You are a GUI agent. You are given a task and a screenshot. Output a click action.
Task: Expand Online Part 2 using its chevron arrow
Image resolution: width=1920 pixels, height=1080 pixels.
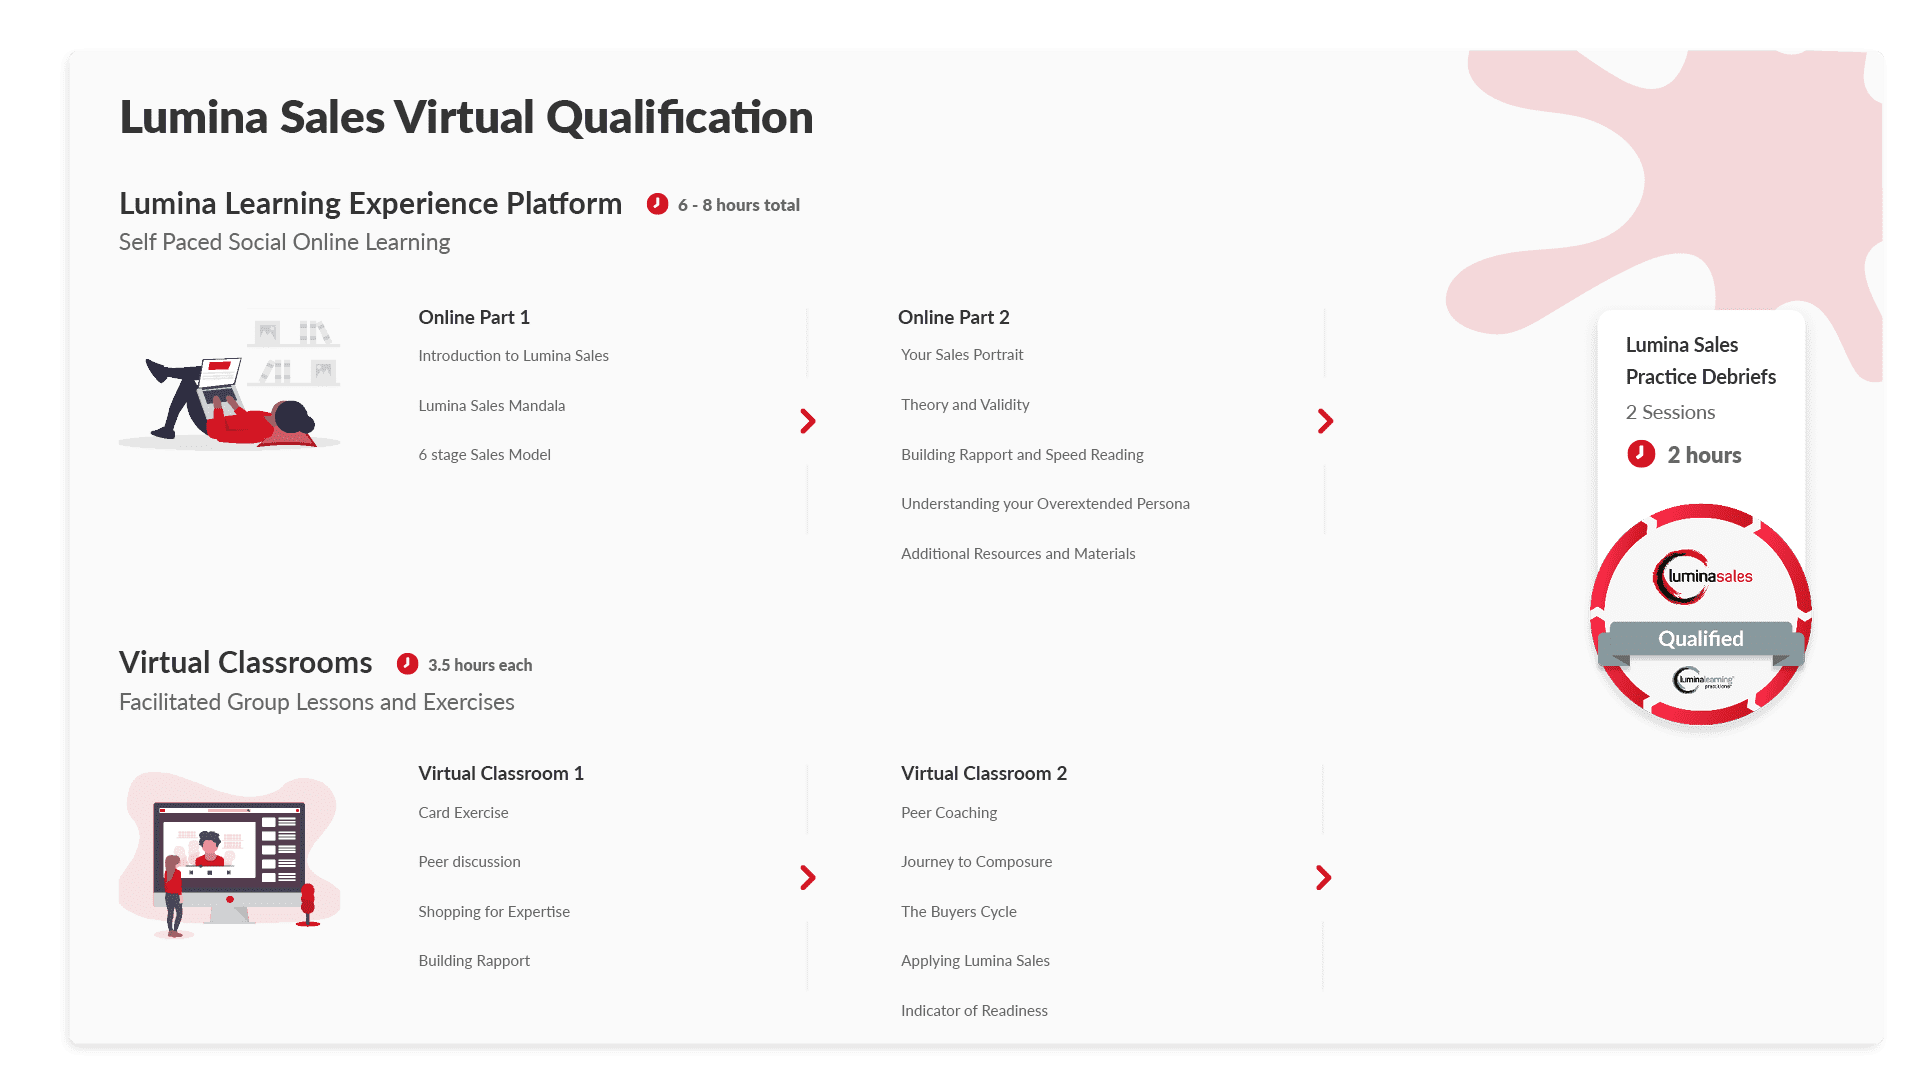tap(1325, 421)
